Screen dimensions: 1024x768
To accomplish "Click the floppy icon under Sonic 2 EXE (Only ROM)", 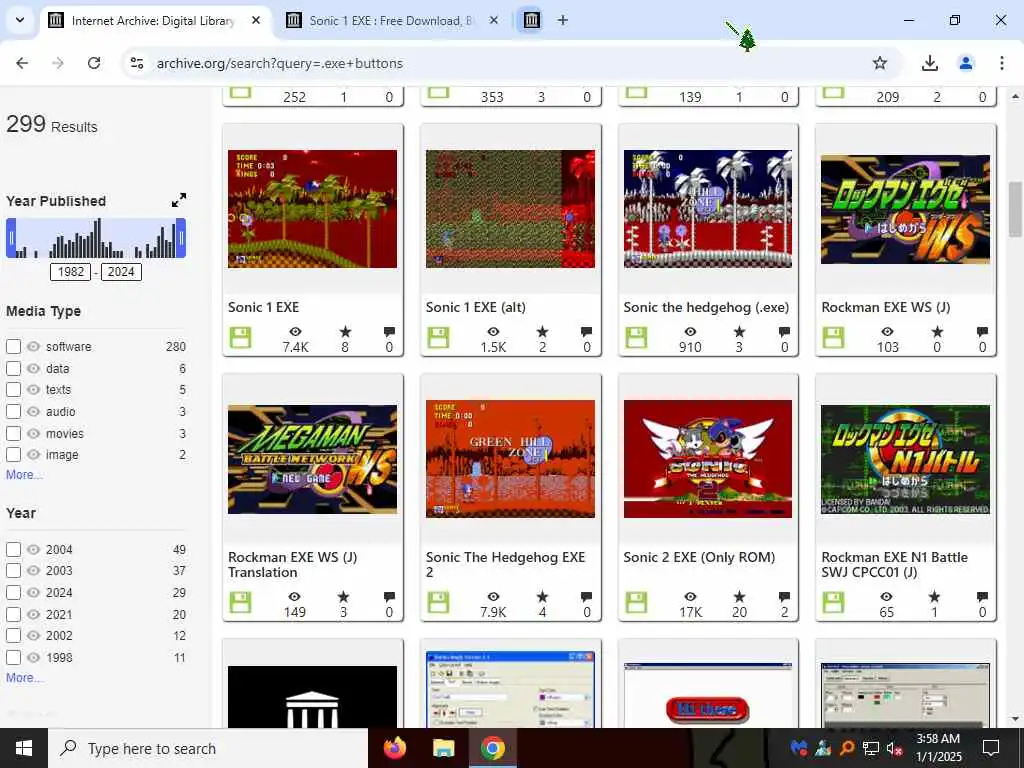I will pyautogui.click(x=636, y=603).
